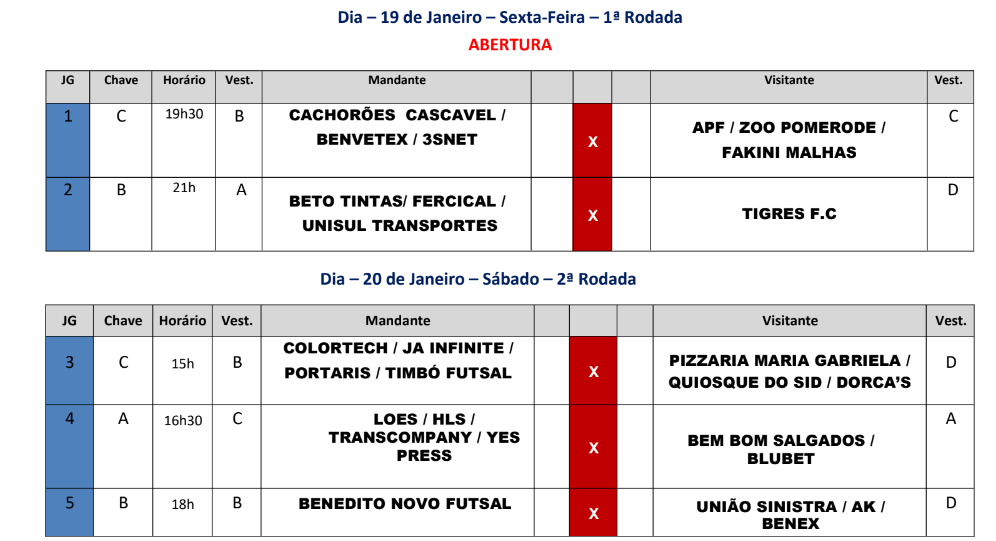The height and width of the screenshot is (541, 996).
Task: Click the 1ª Rodada date title
Action: point(510,17)
